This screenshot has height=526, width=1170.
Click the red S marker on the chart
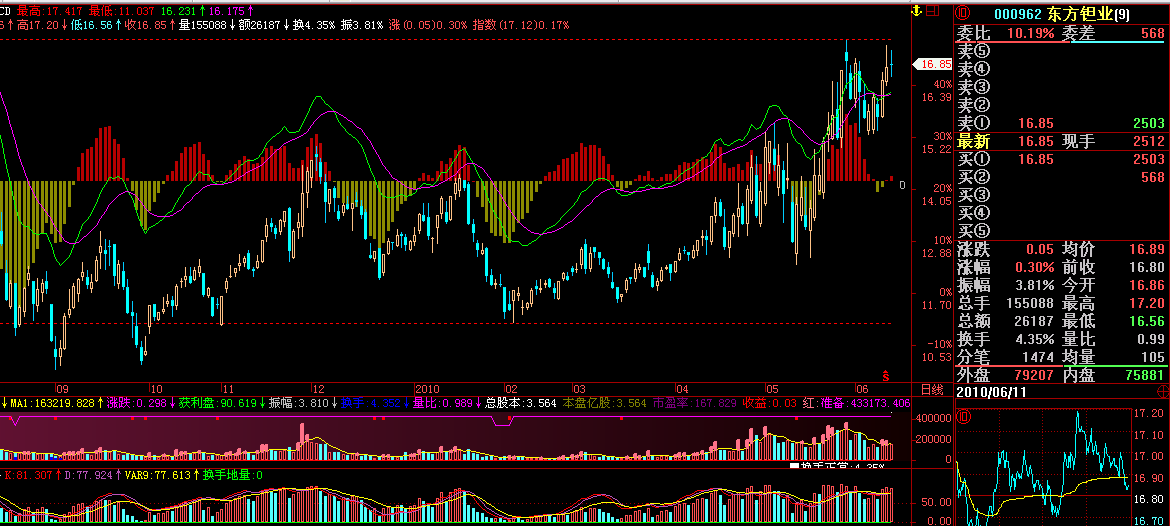tap(886, 375)
